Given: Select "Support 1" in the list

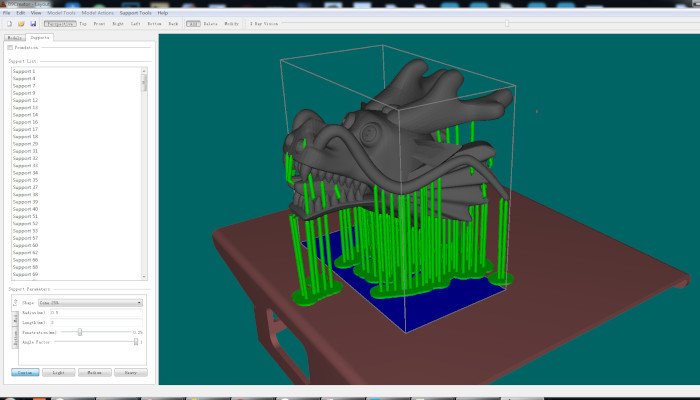Looking at the screenshot, I should [24, 71].
